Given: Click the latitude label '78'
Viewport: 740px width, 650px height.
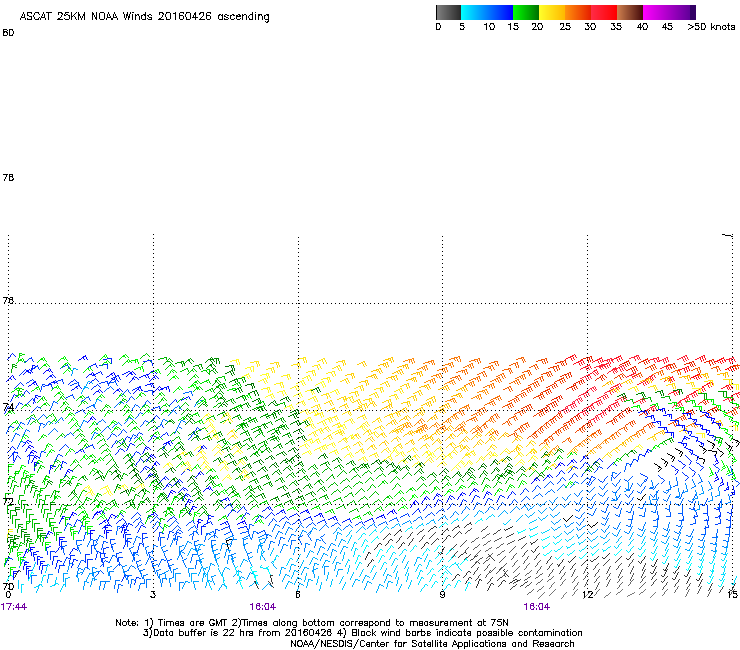Looking at the screenshot, I should click(x=8, y=177).
